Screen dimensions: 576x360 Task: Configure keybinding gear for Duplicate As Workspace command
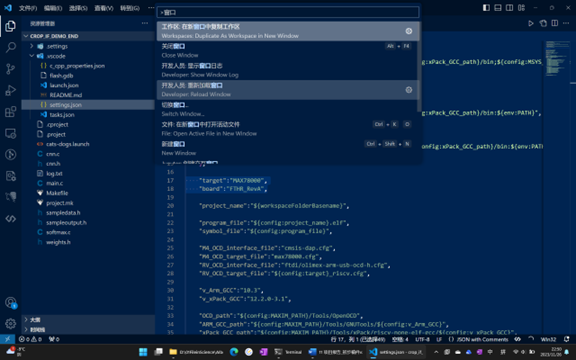[408, 31]
